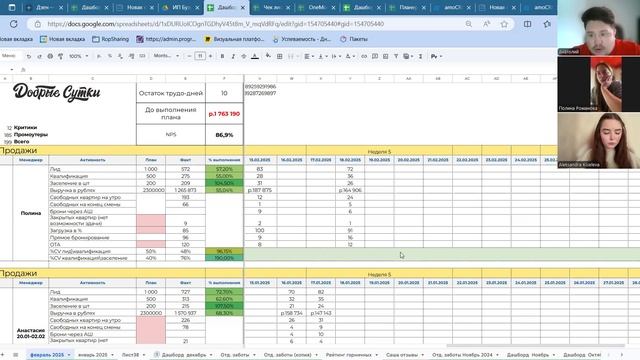Toggle strikethrough formatting
640x360 pixels.
[x=244, y=56]
